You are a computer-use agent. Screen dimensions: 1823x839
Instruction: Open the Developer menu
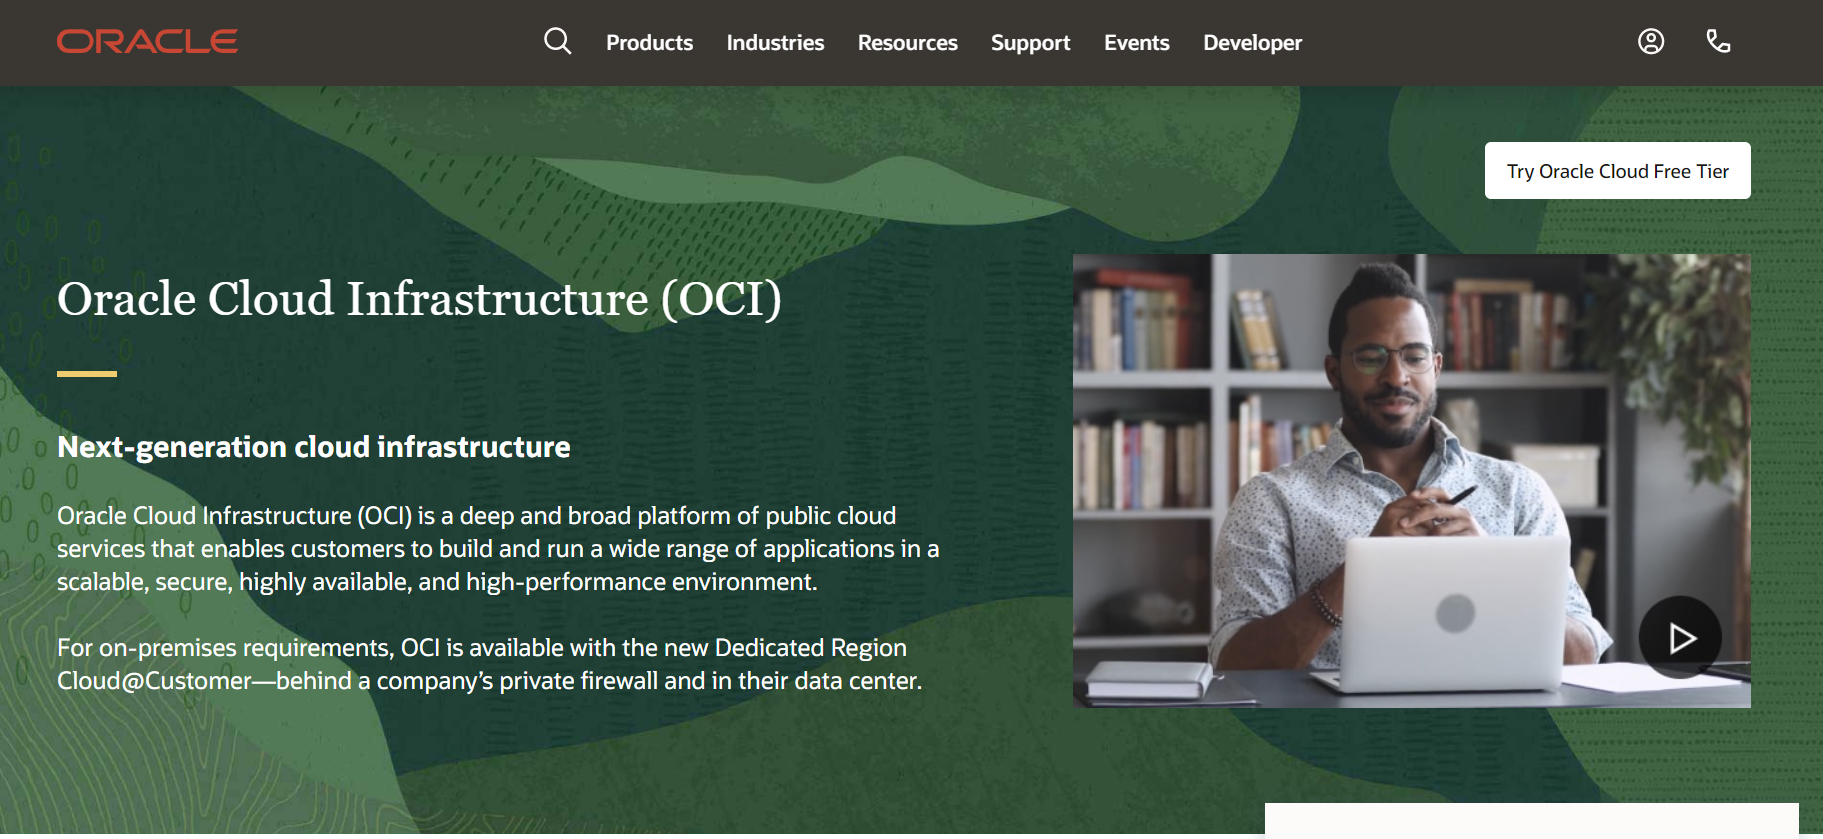(1252, 43)
